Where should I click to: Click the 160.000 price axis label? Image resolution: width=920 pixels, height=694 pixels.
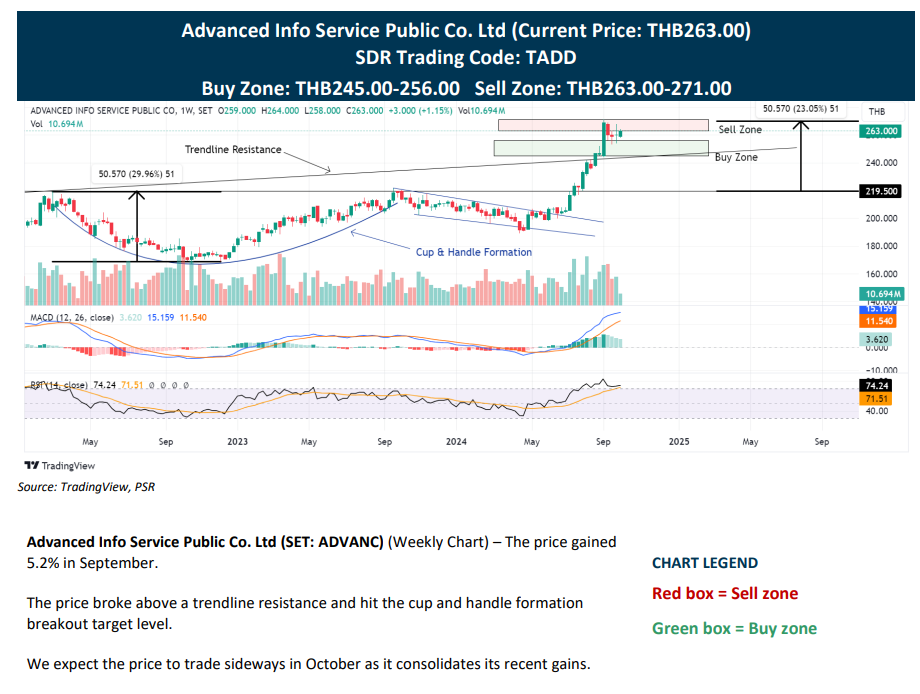[x=881, y=274]
